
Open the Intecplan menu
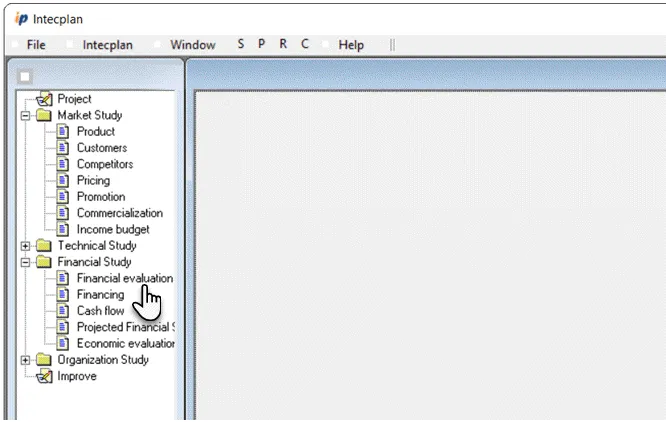click(x=107, y=45)
